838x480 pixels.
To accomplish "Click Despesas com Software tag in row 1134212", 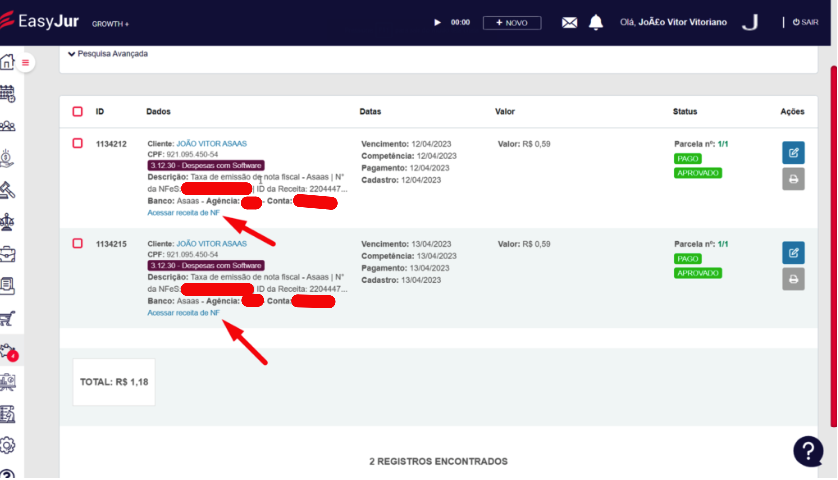I will tap(206, 166).
